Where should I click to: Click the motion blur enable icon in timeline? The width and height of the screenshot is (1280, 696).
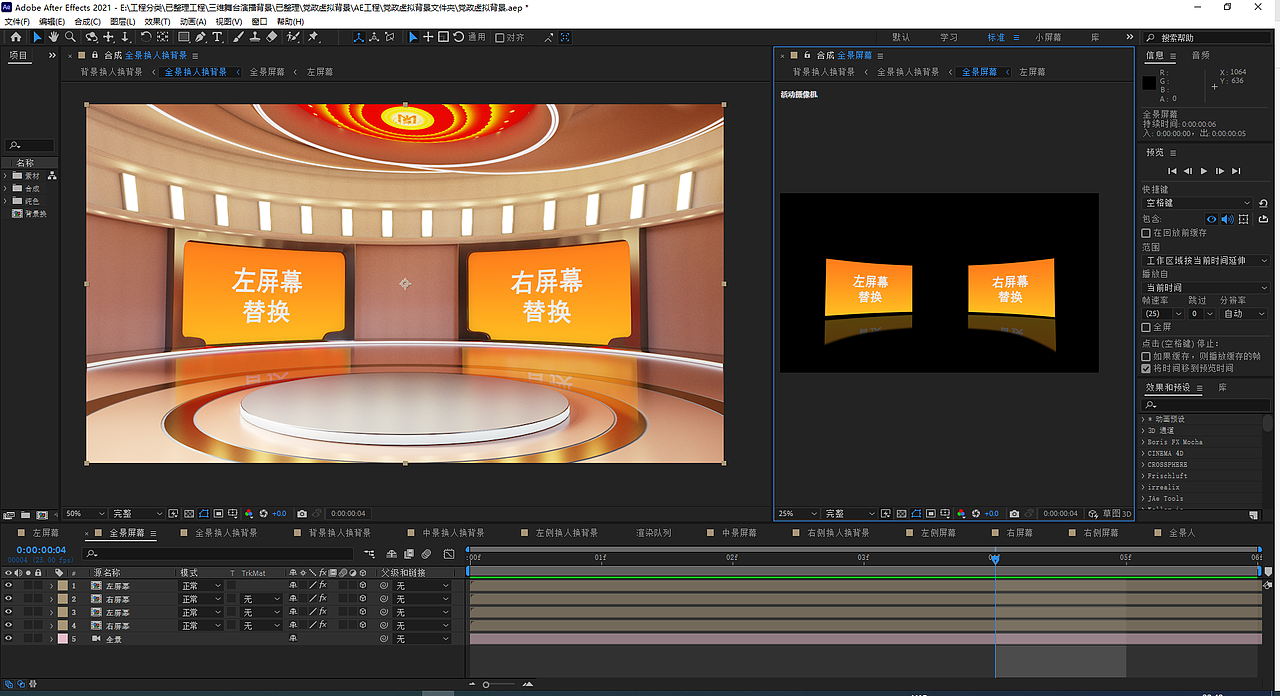[426, 553]
